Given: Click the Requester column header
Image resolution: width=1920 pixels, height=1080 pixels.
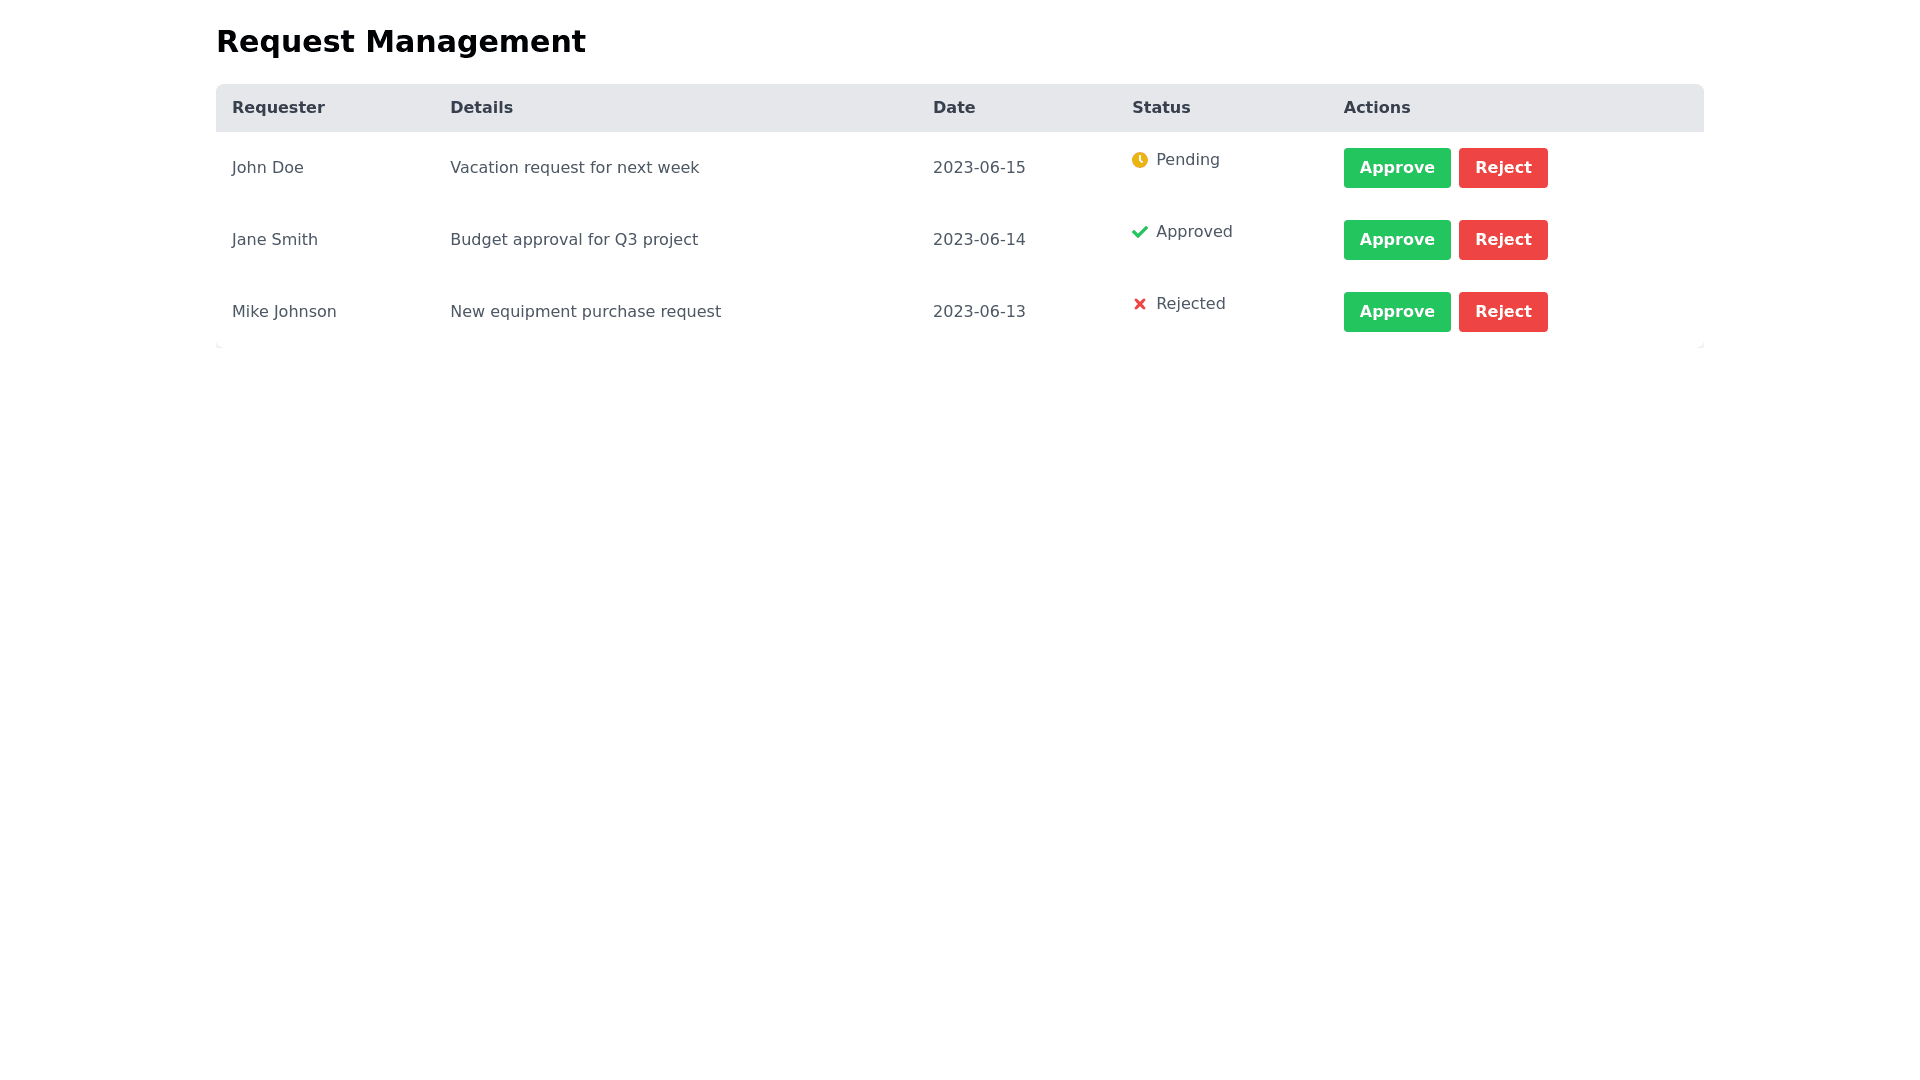Looking at the screenshot, I should (x=278, y=108).
